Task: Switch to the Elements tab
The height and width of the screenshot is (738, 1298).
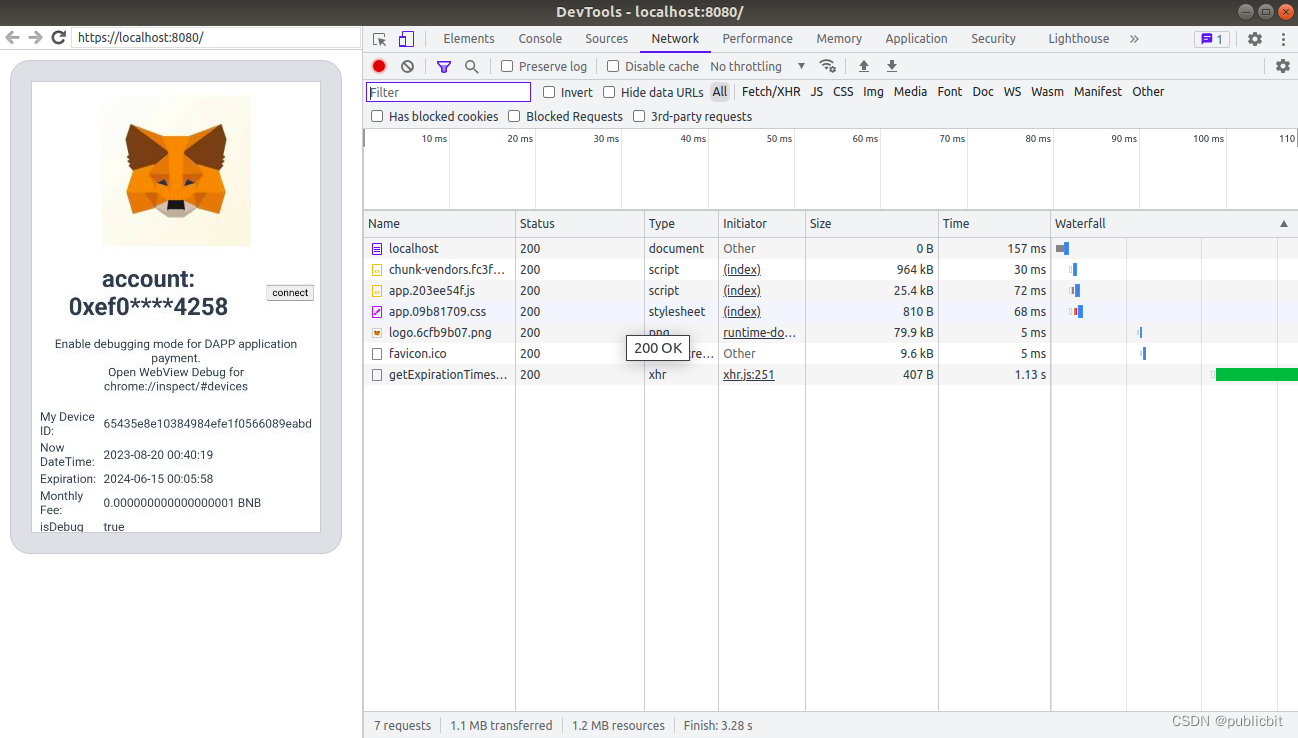Action: (x=469, y=39)
